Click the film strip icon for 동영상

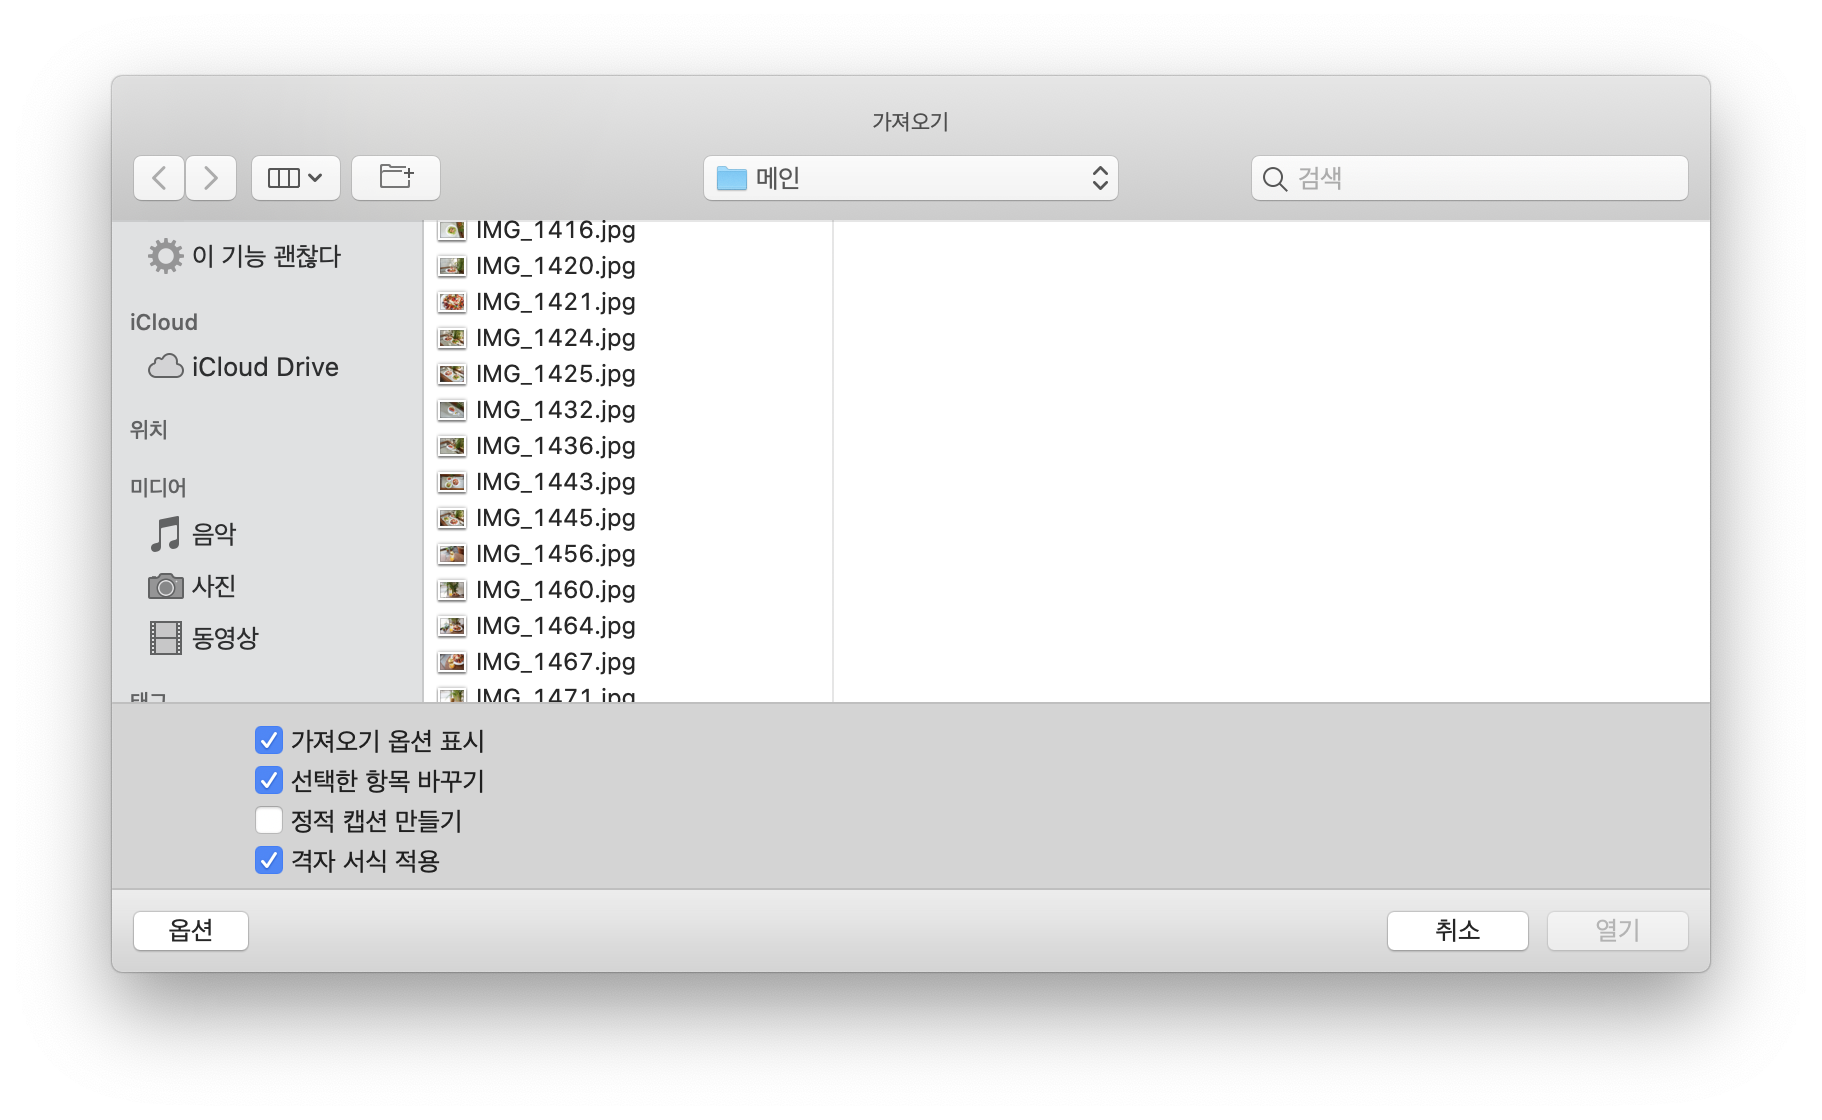click(x=165, y=638)
